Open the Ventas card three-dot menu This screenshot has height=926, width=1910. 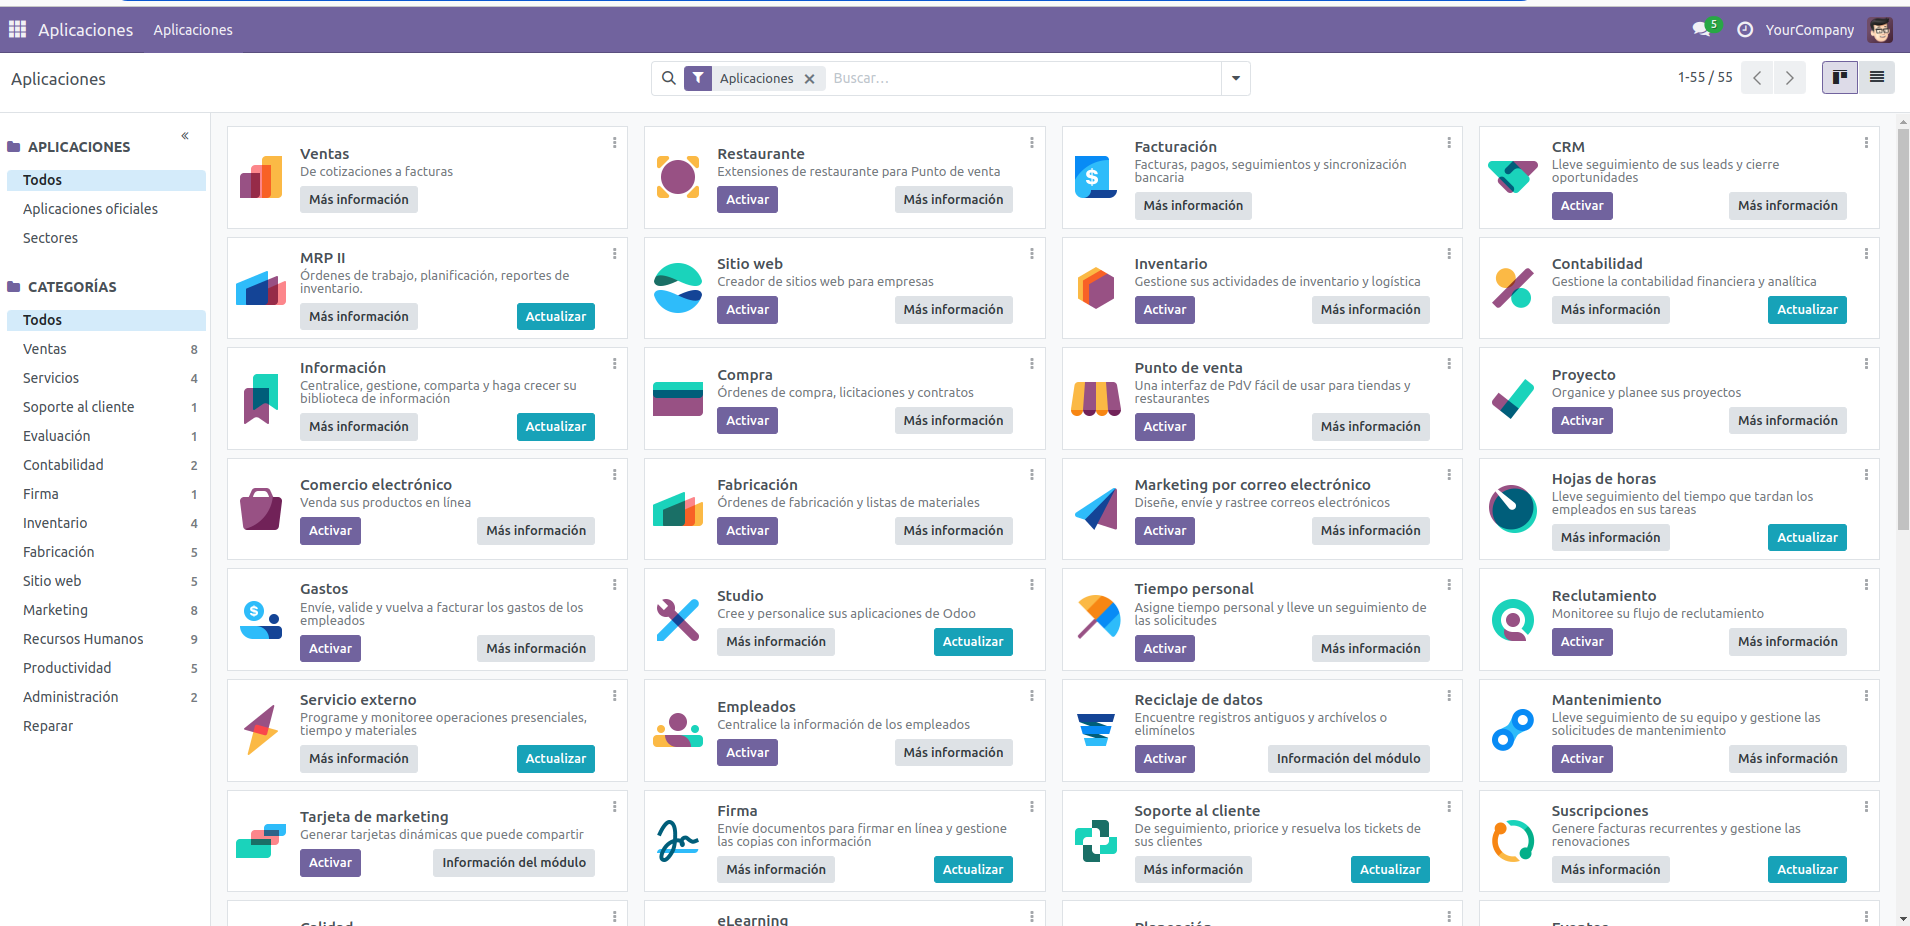[x=614, y=143]
